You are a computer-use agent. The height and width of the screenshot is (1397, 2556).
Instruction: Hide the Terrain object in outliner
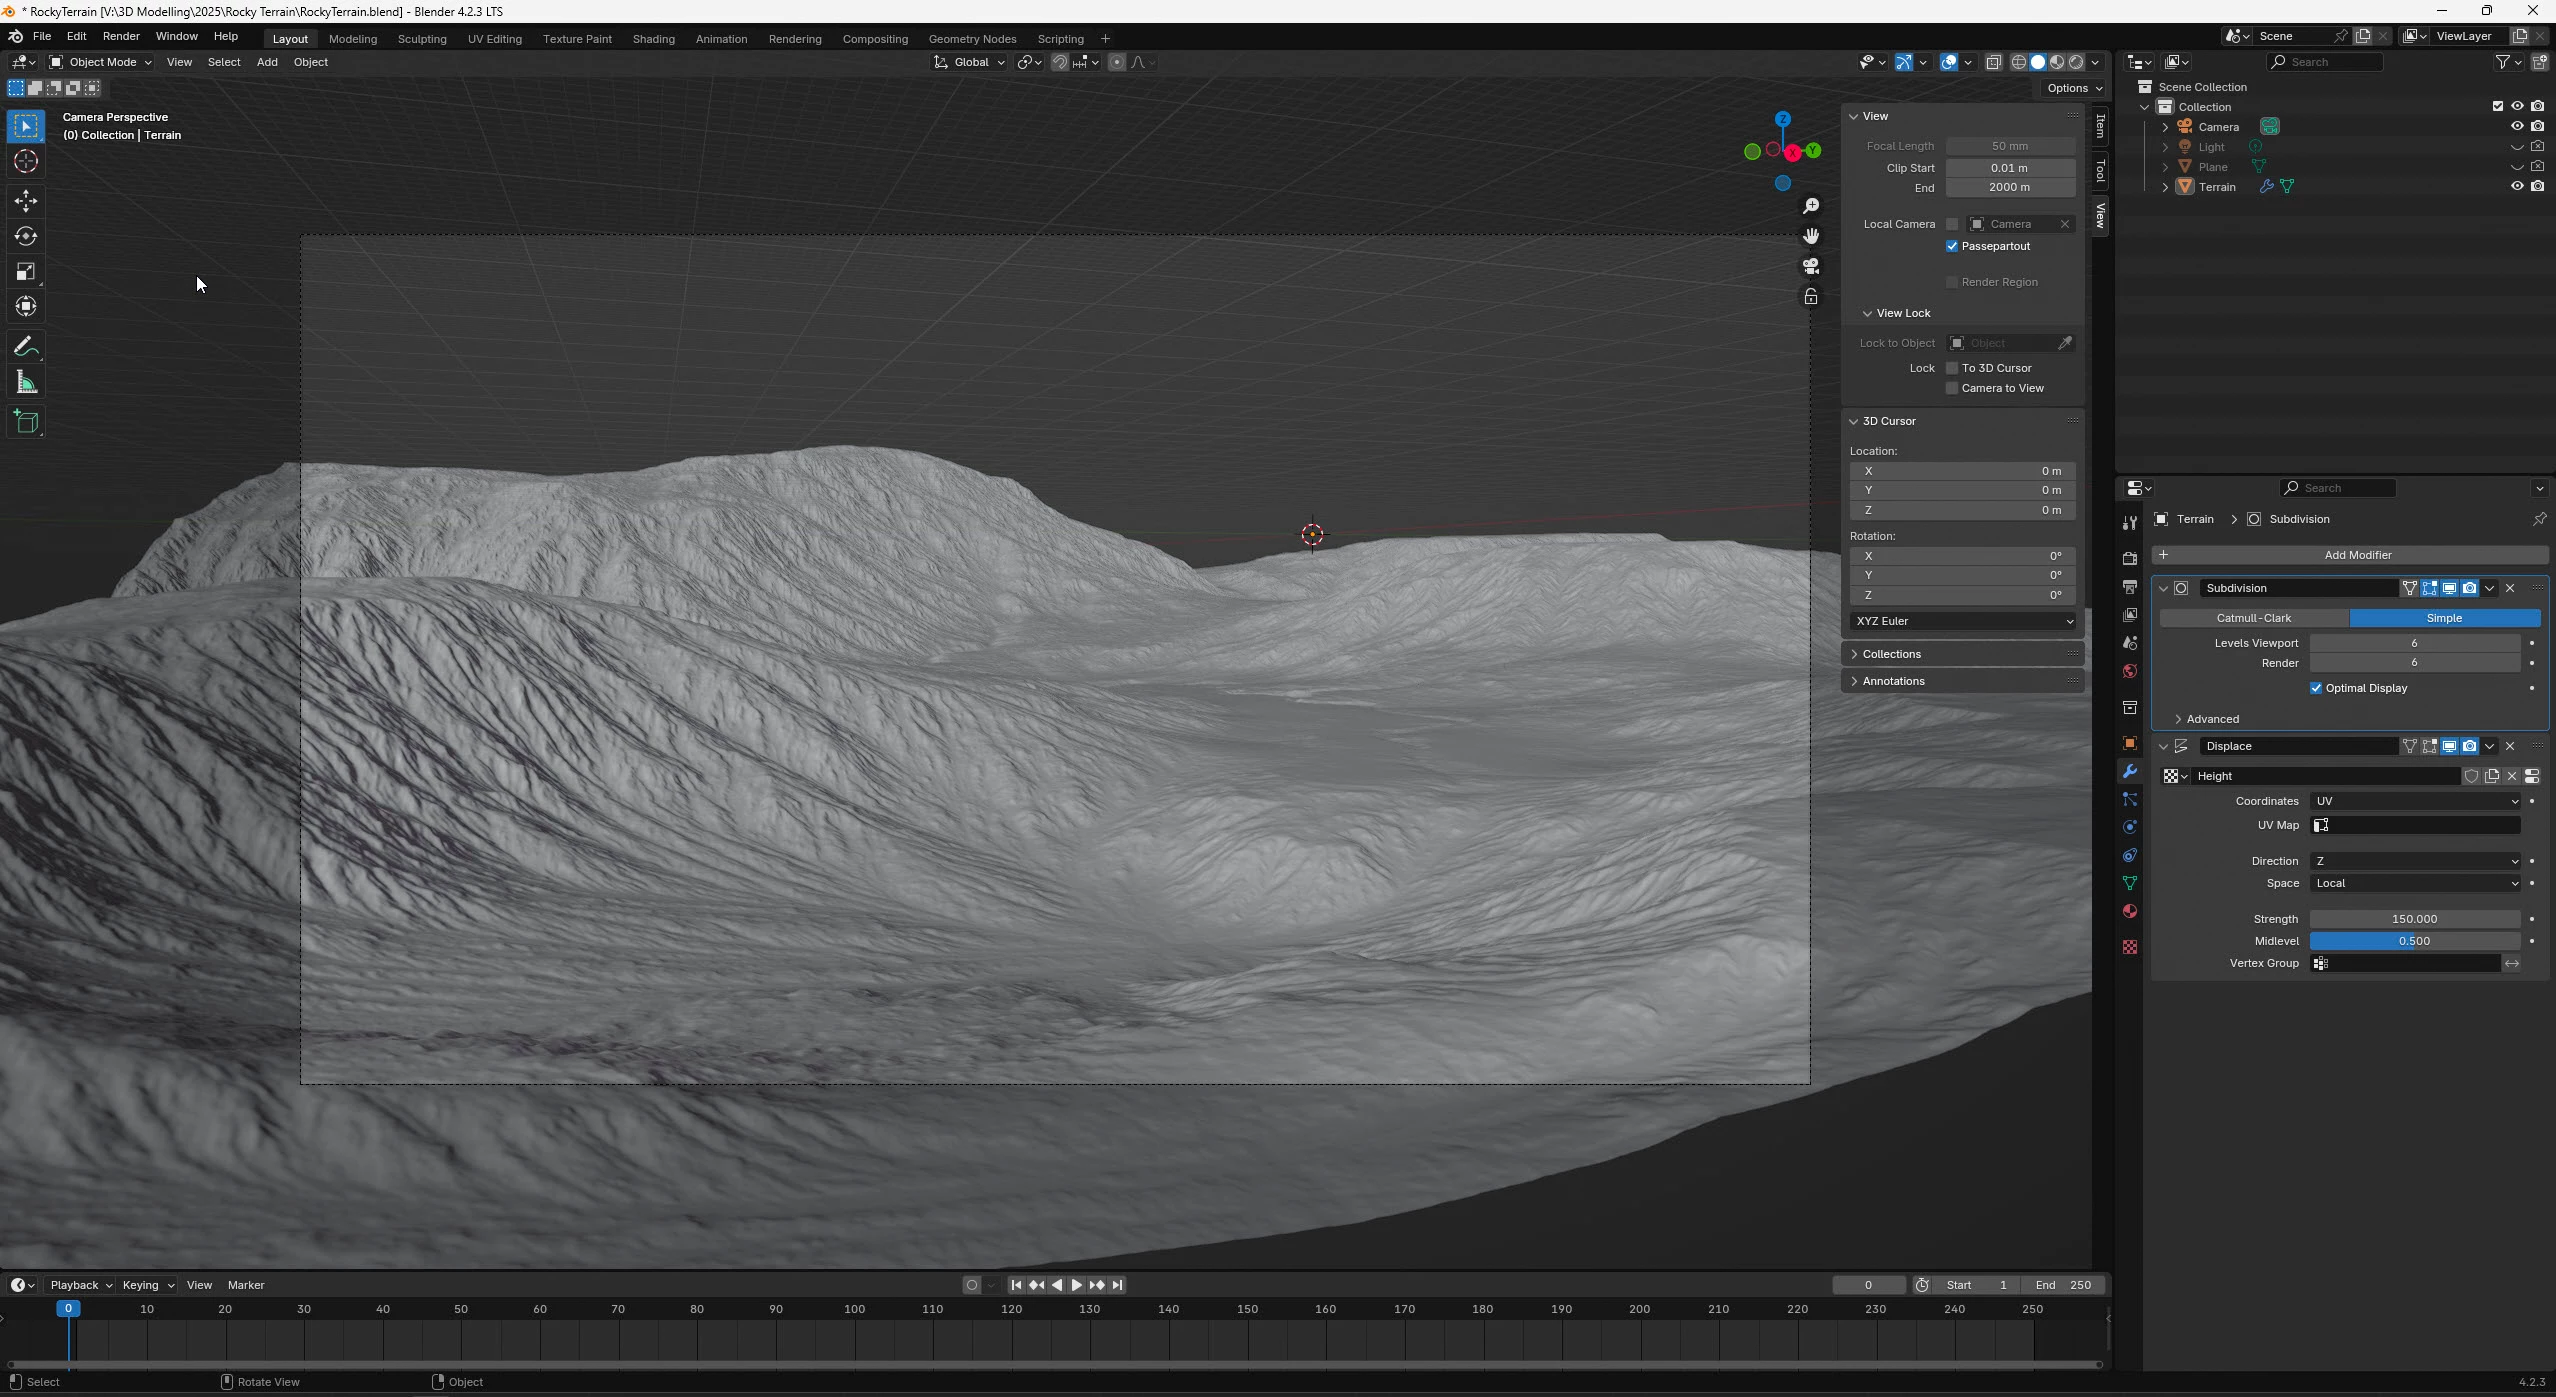coord(2517,186)
